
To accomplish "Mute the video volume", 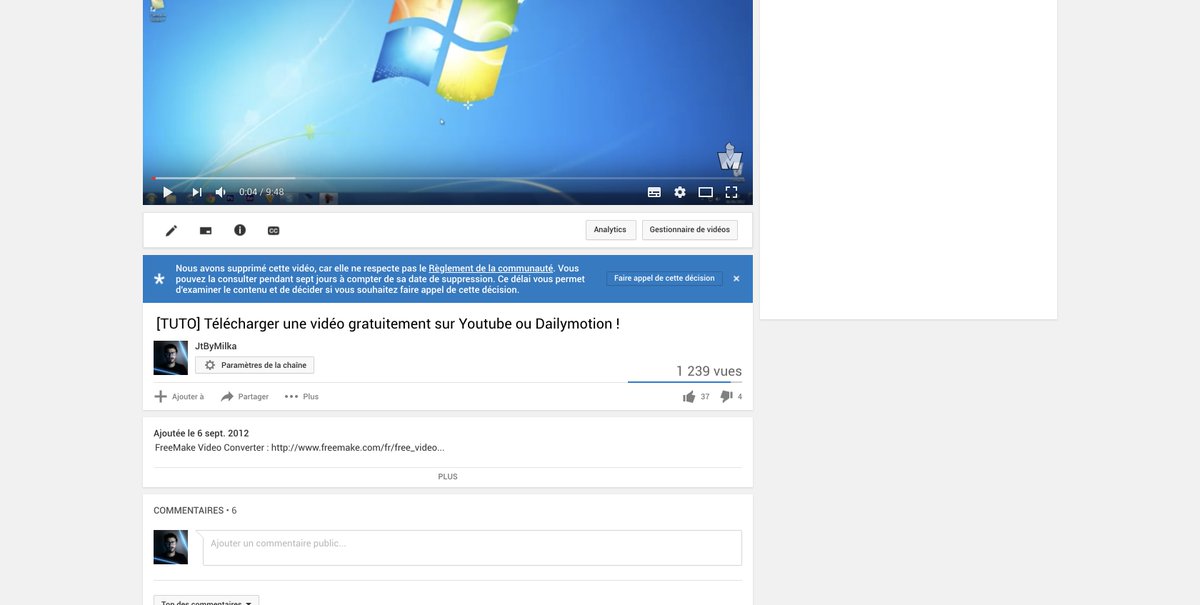I will 221,192.
